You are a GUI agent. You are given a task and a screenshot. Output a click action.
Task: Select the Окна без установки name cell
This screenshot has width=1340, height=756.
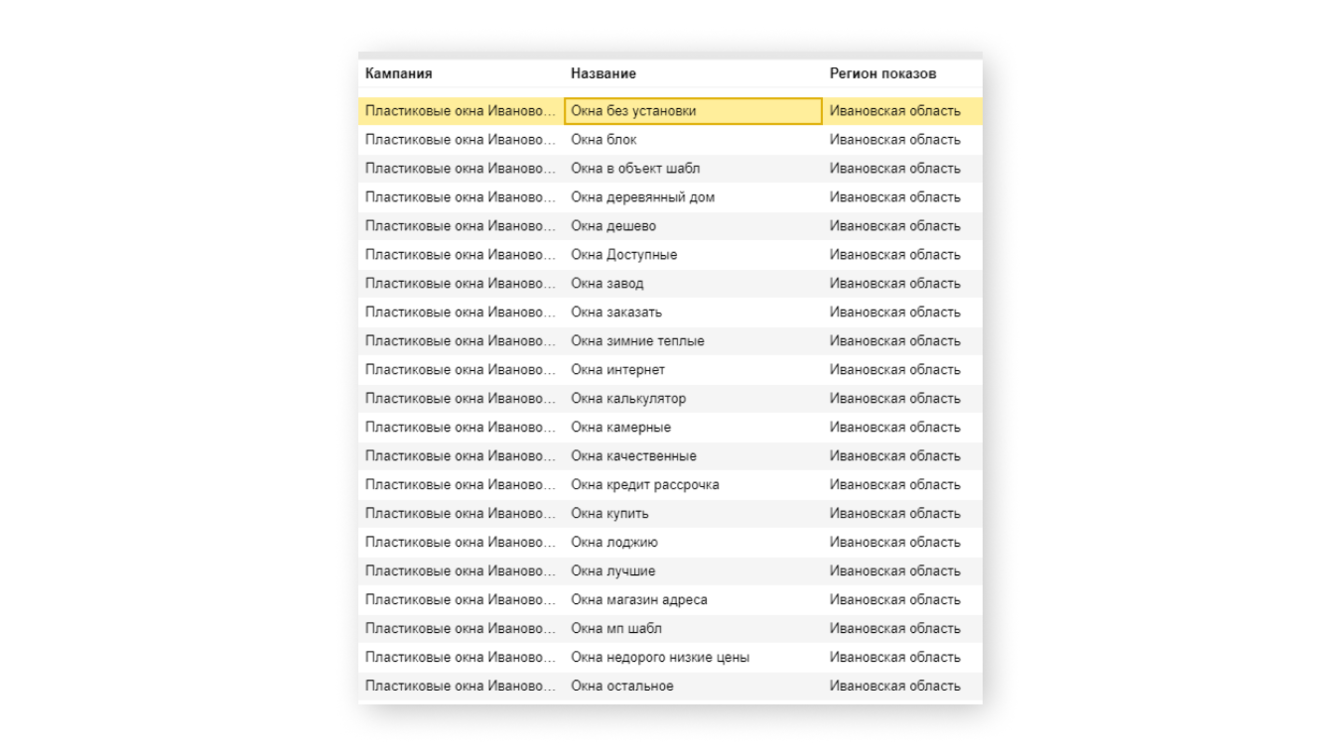tap(634, 111)
